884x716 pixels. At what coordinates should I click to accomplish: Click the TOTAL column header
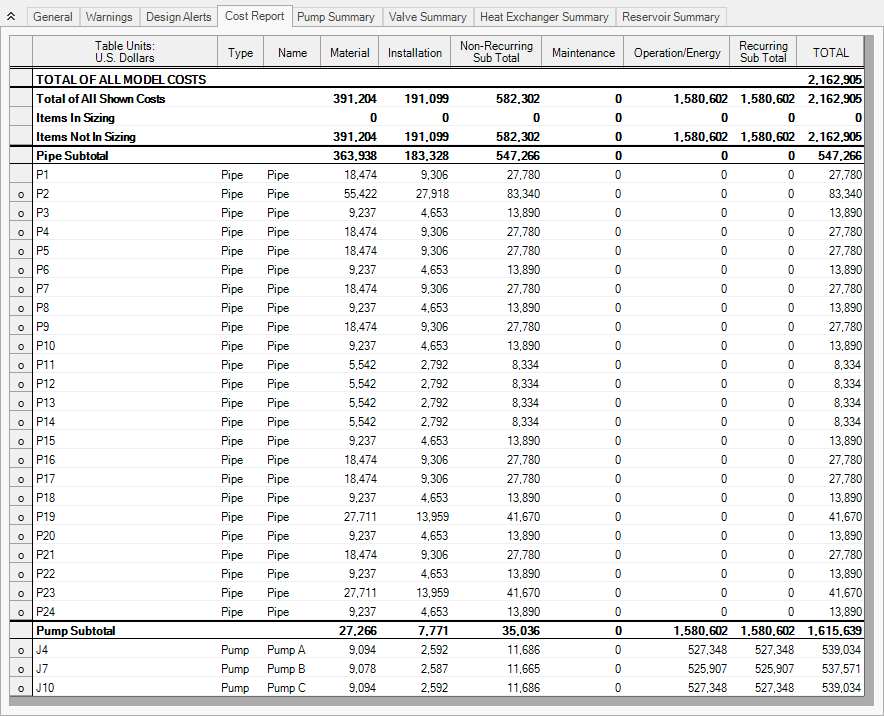coord(830,52)
